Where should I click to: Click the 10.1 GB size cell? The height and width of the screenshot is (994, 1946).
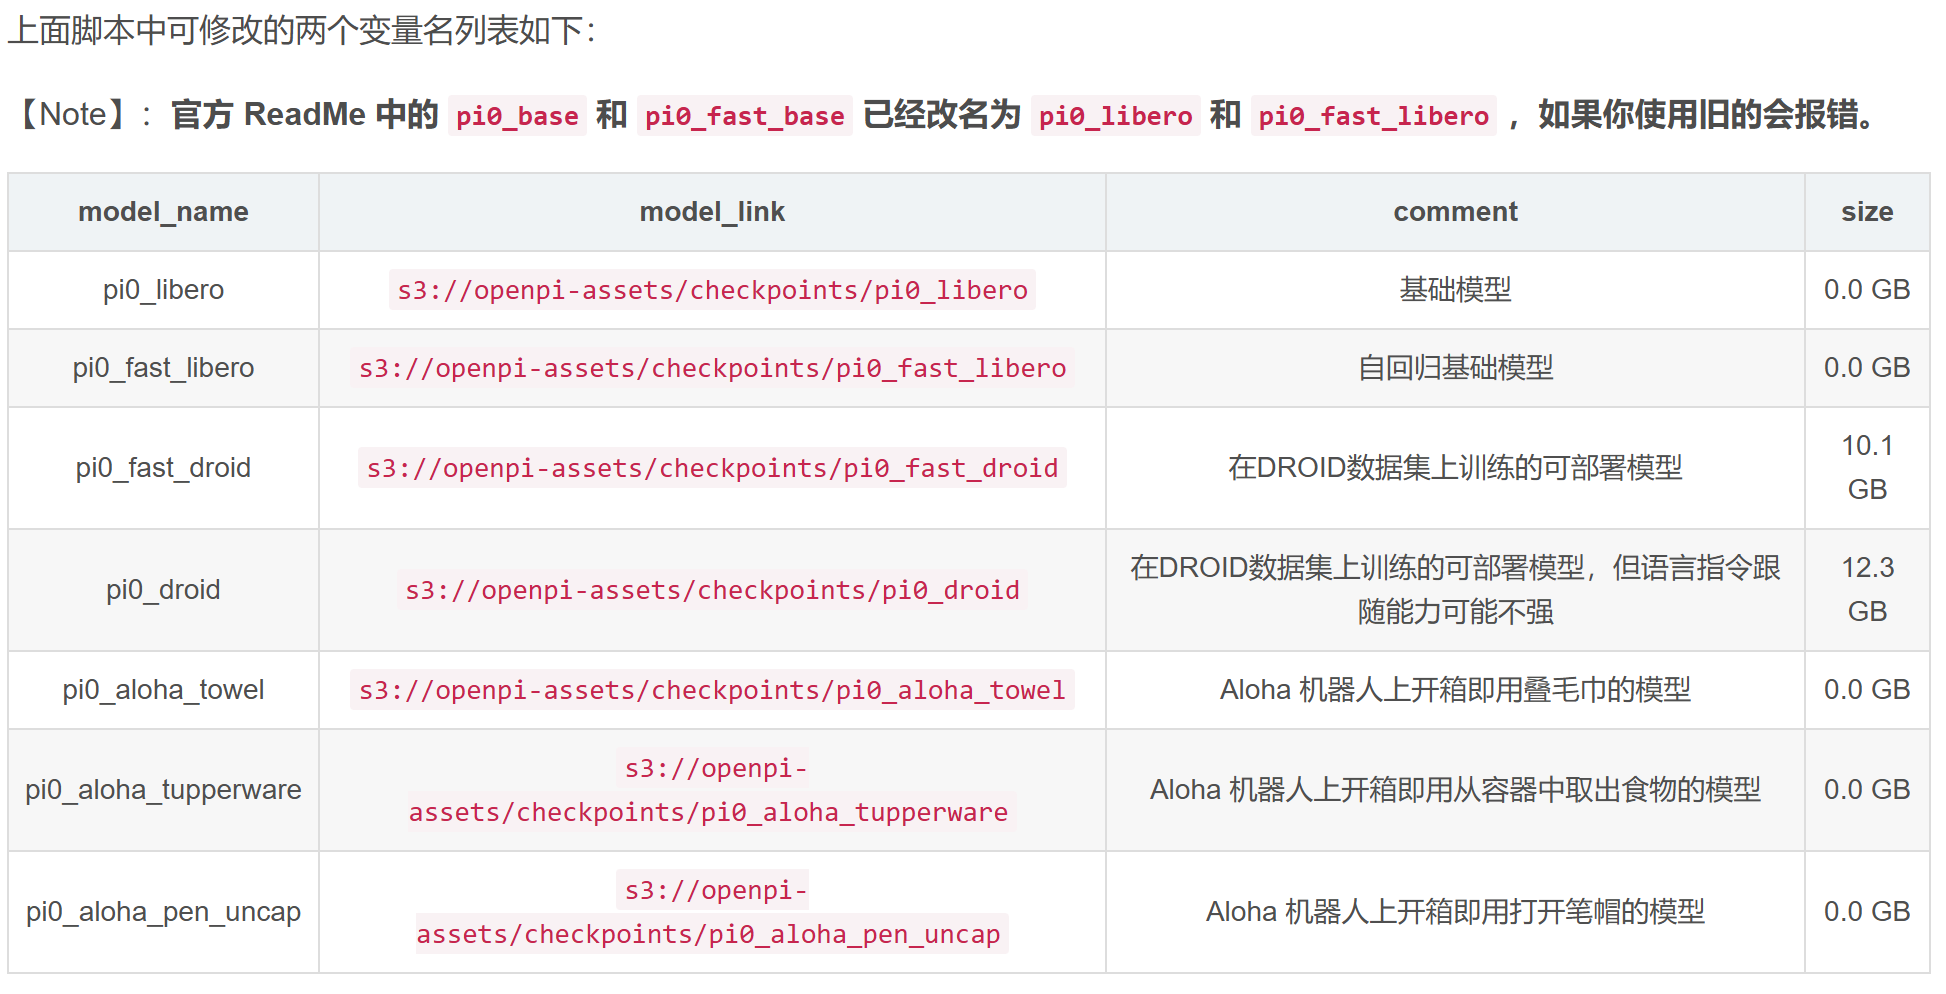(1867, 468)
